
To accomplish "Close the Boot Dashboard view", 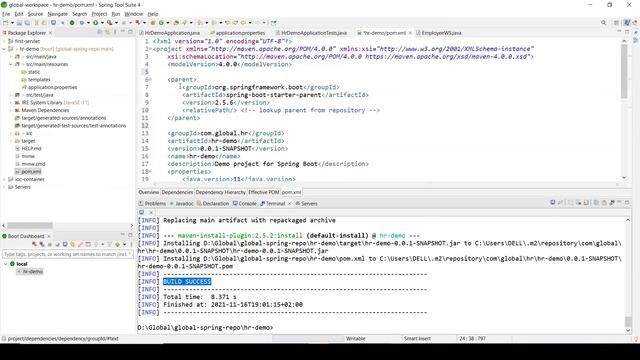I will pyautogui.click(x=49, y=236).
